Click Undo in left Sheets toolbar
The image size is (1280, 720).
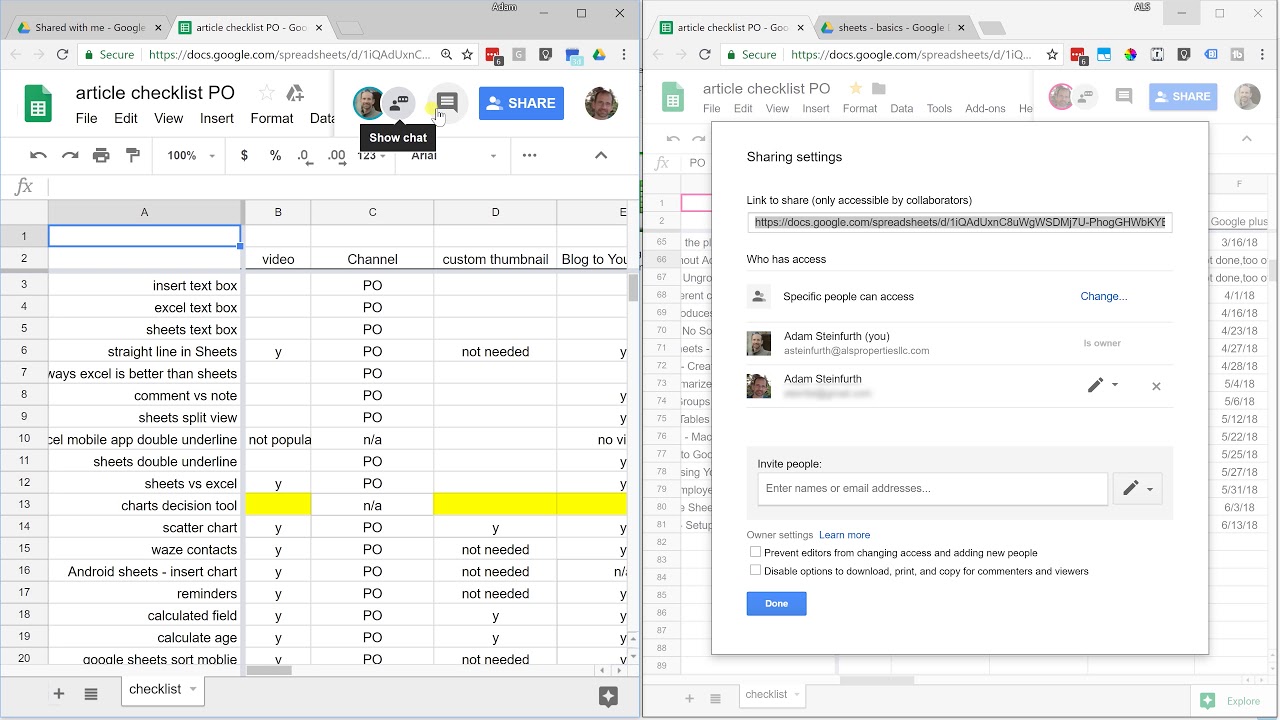(38, 155)
